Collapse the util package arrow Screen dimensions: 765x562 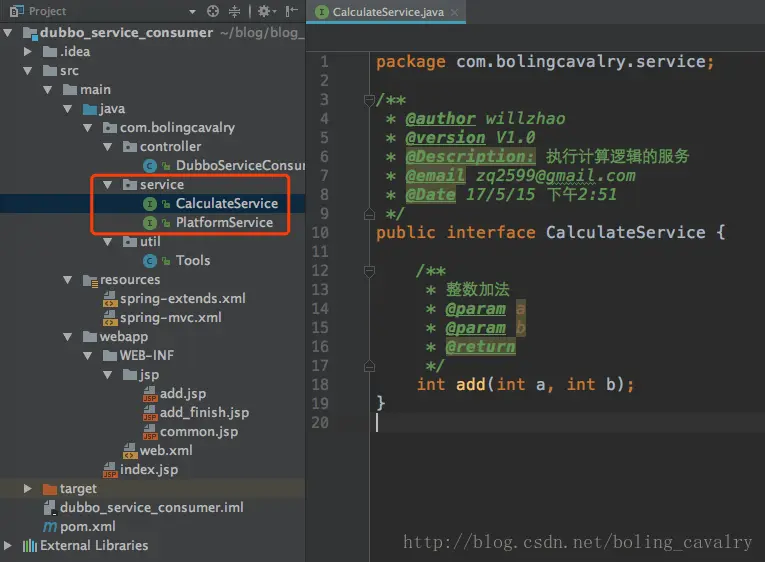[x=108, y=242]
